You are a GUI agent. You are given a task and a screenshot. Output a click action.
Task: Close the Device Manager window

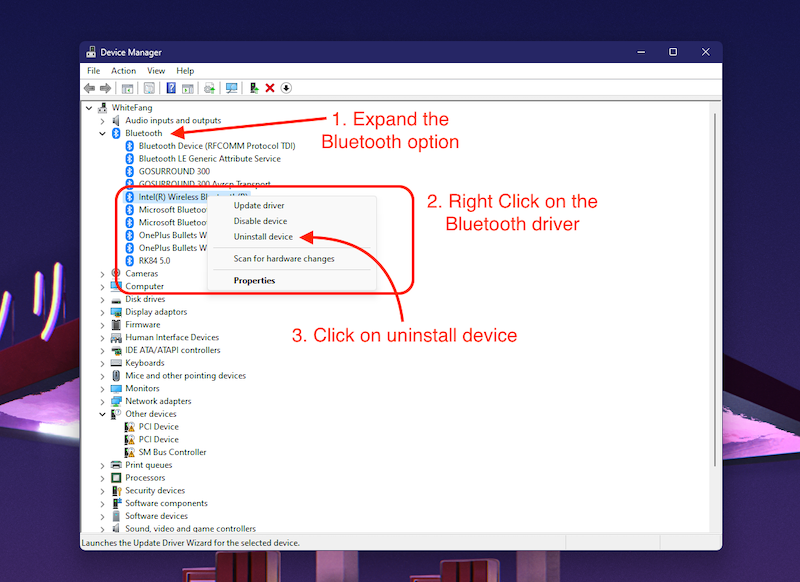[x=706, y=52]
